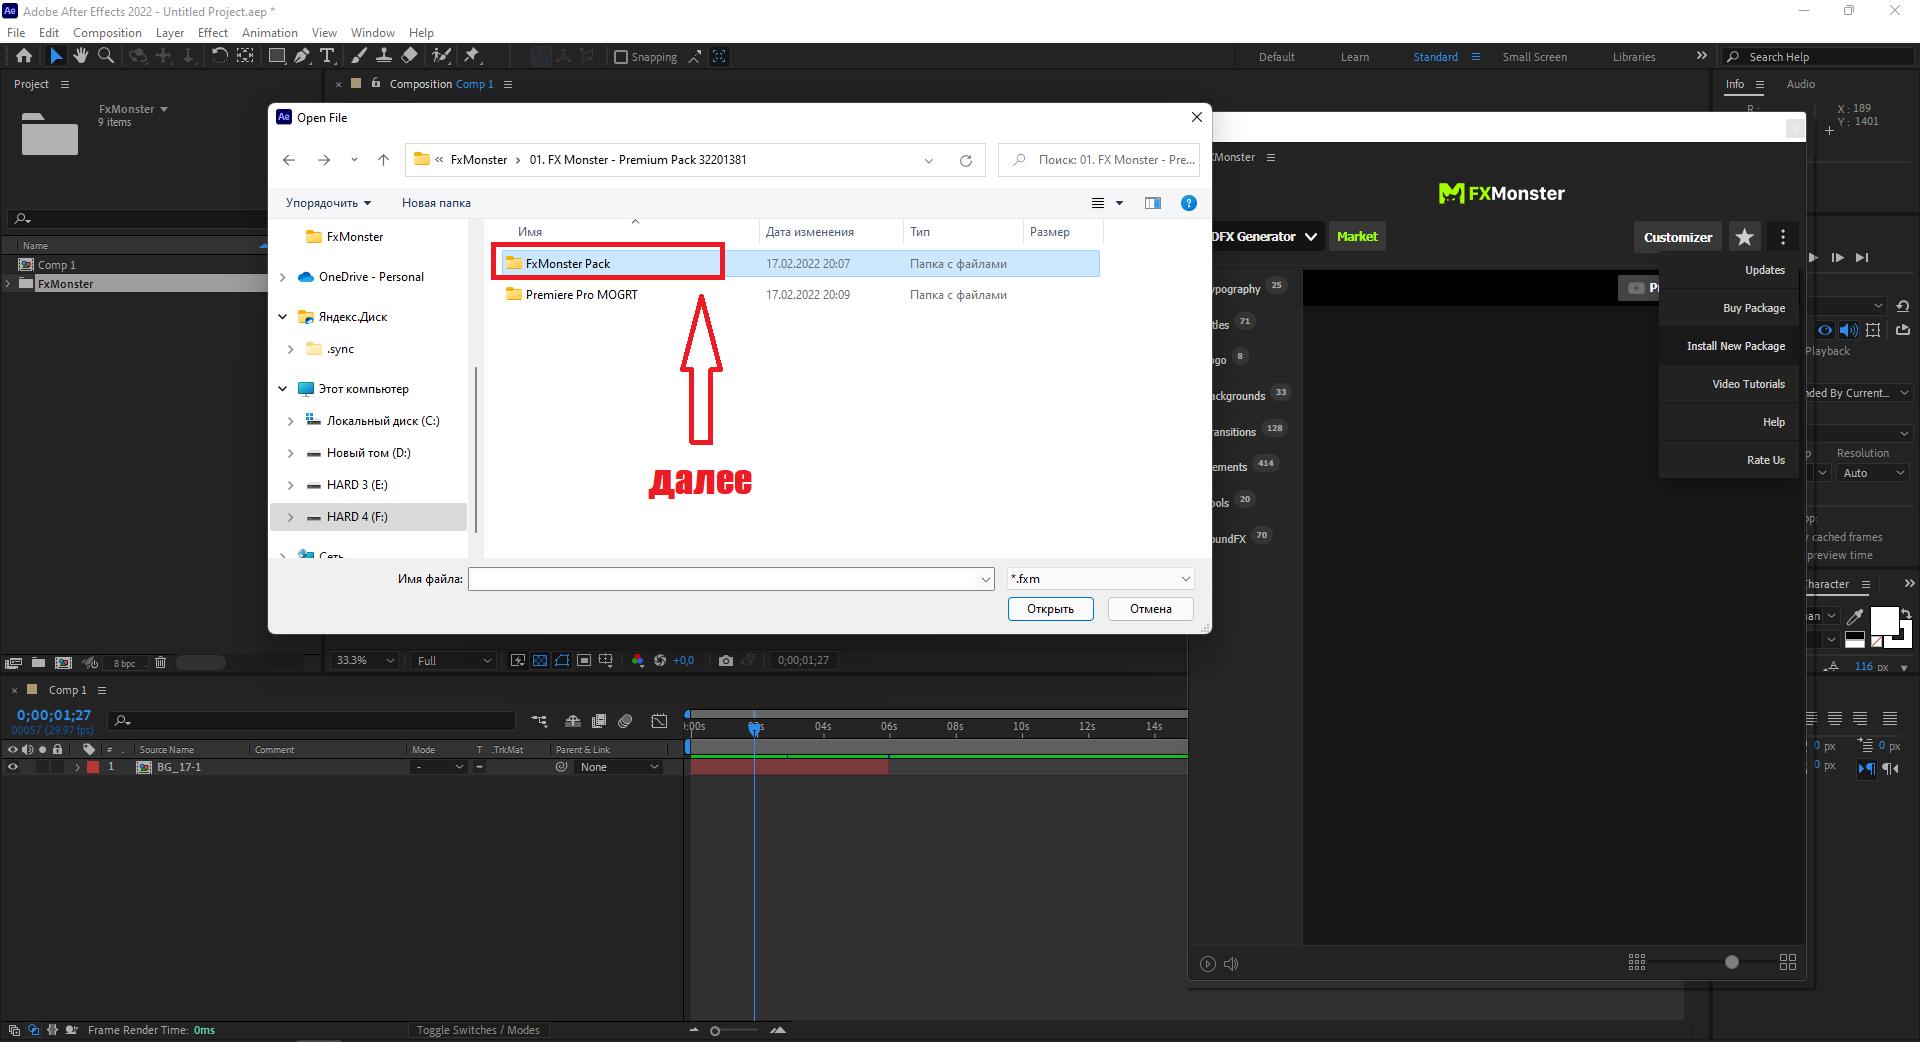
Task: Click the FXMonster preview play icon
Action: point(1208,964)
